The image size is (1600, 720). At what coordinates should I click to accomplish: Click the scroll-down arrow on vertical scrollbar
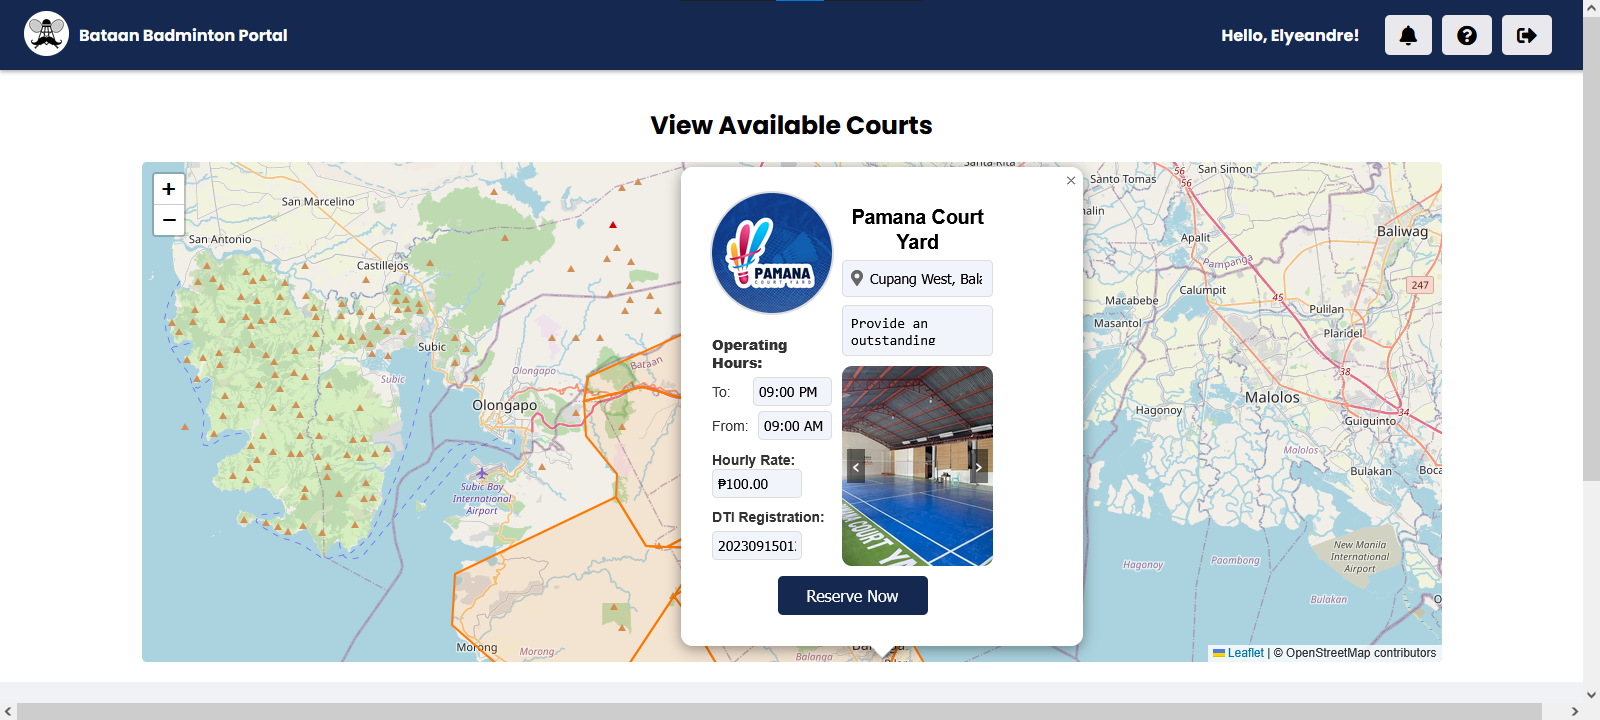1591,695
